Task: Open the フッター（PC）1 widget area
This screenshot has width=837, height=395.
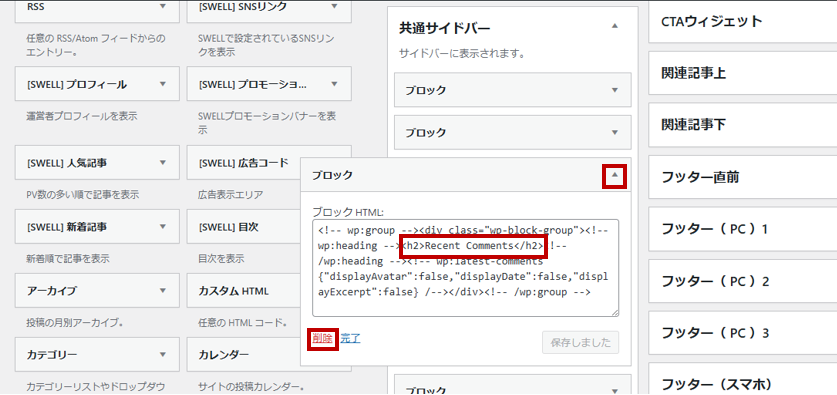Action: pyautogui.click(x=743, y=230)
